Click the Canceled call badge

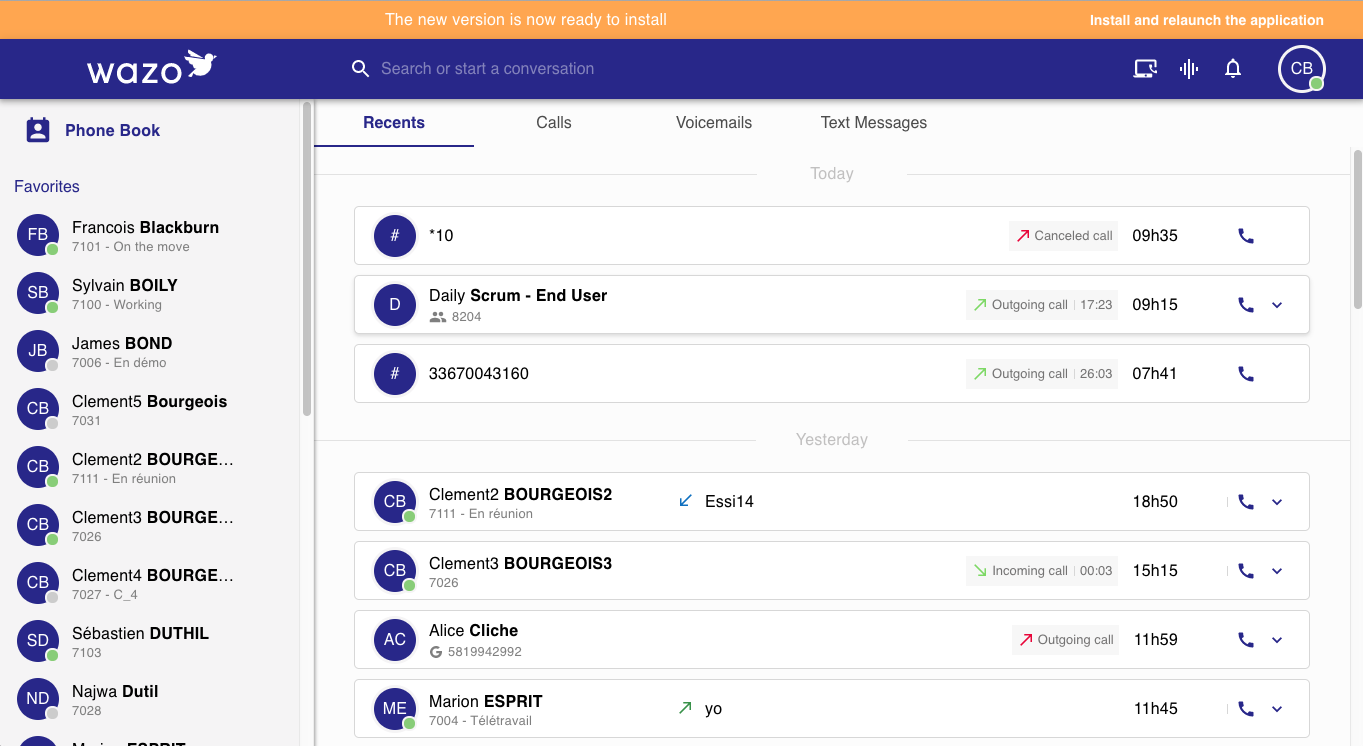pos(1064,236)
